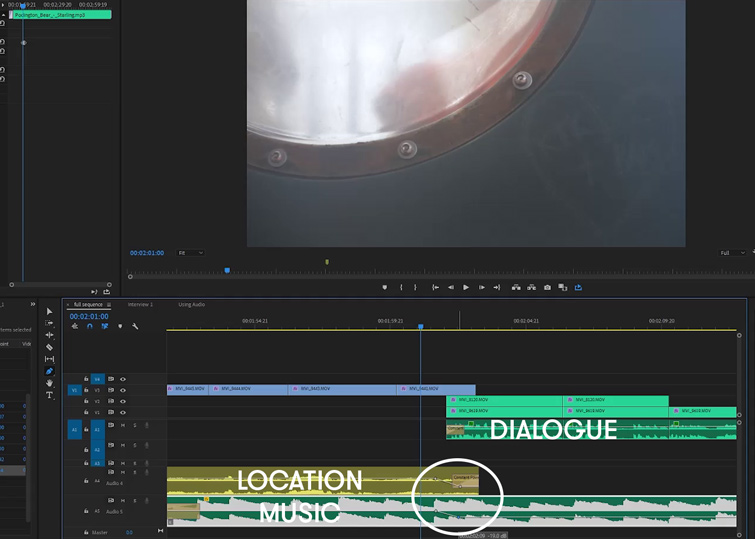Open the Full playback resolution dropdown
The image size is (755, 539).
733,253
